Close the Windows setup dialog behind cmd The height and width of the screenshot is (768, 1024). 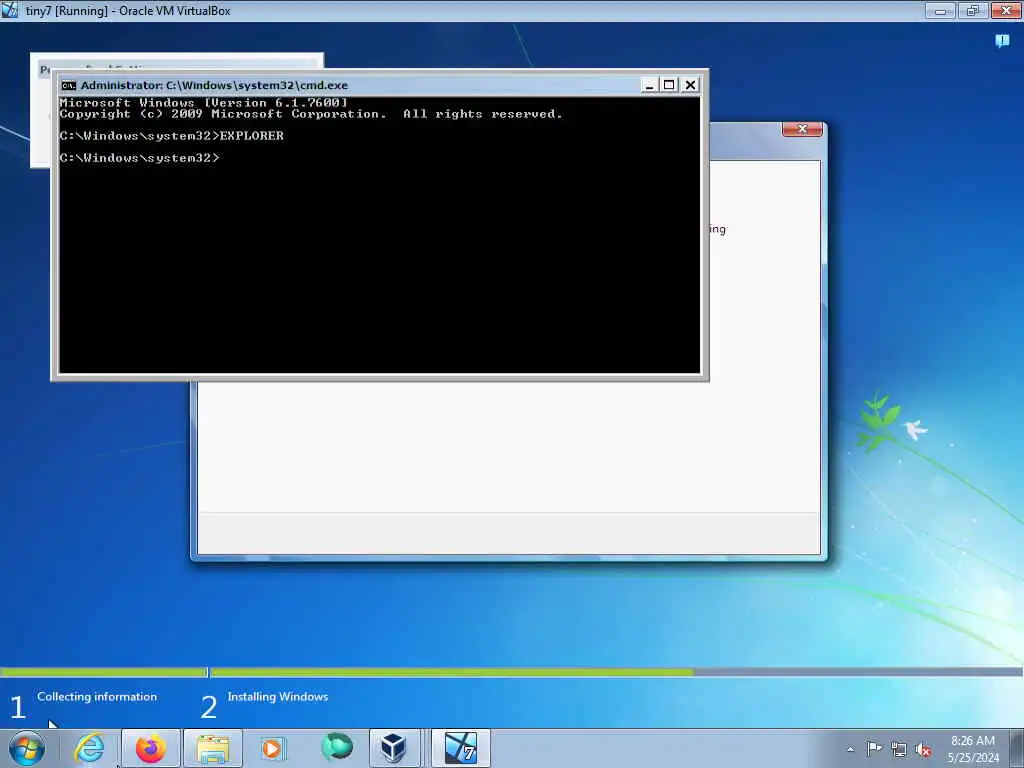[x=803, y=129]
